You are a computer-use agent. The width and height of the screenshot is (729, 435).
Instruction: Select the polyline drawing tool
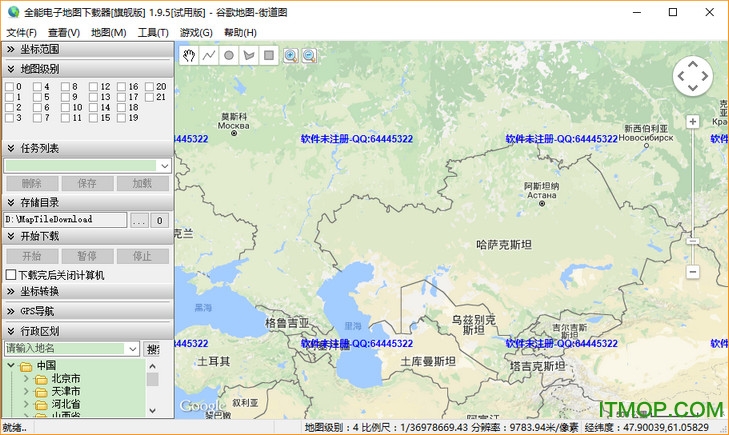tap(209, 56)
